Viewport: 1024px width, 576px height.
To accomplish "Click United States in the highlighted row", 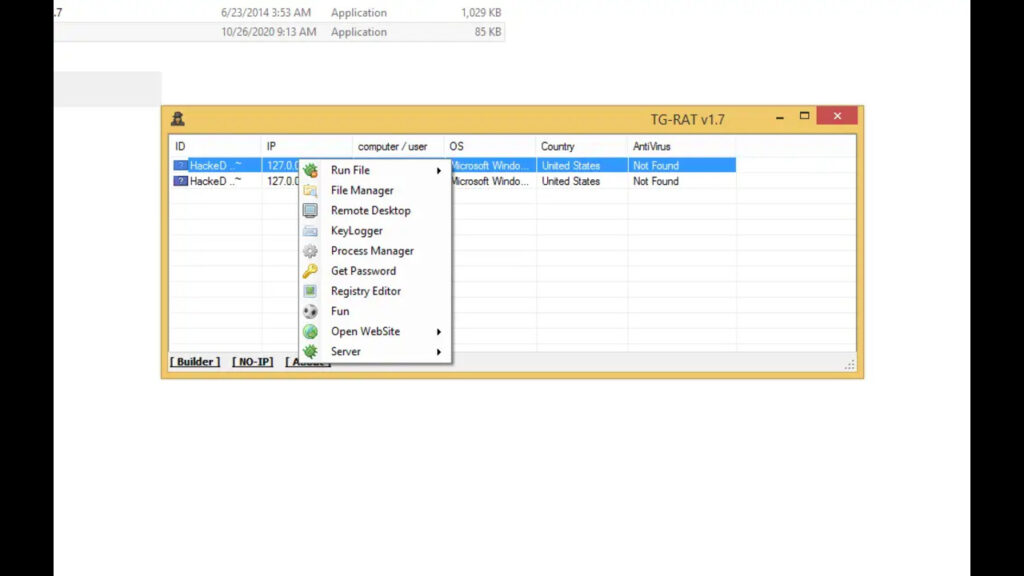I will (571, 166).
